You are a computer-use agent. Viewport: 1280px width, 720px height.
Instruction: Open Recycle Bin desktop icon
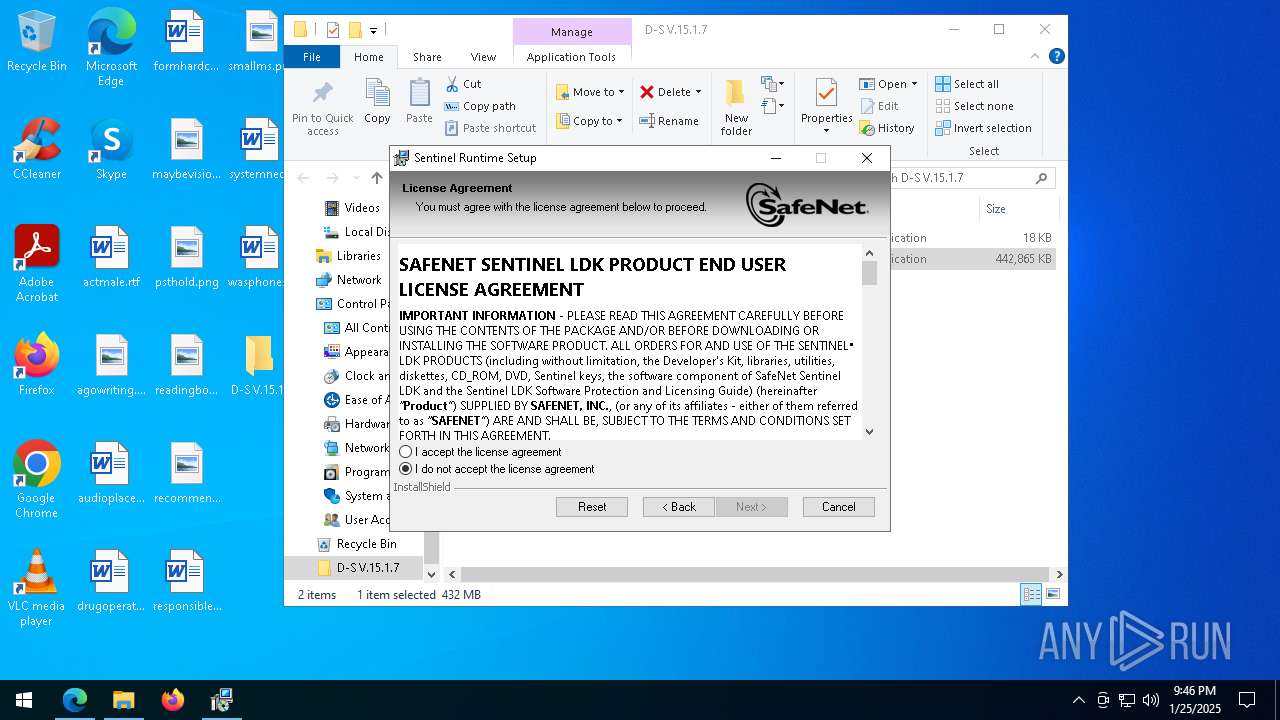[37, 42]
